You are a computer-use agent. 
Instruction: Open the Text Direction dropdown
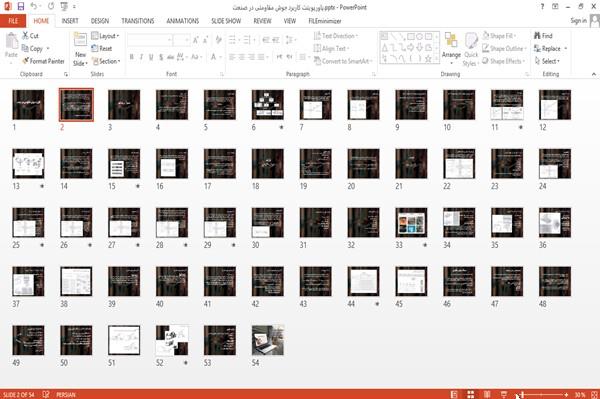tap(336, 36)
